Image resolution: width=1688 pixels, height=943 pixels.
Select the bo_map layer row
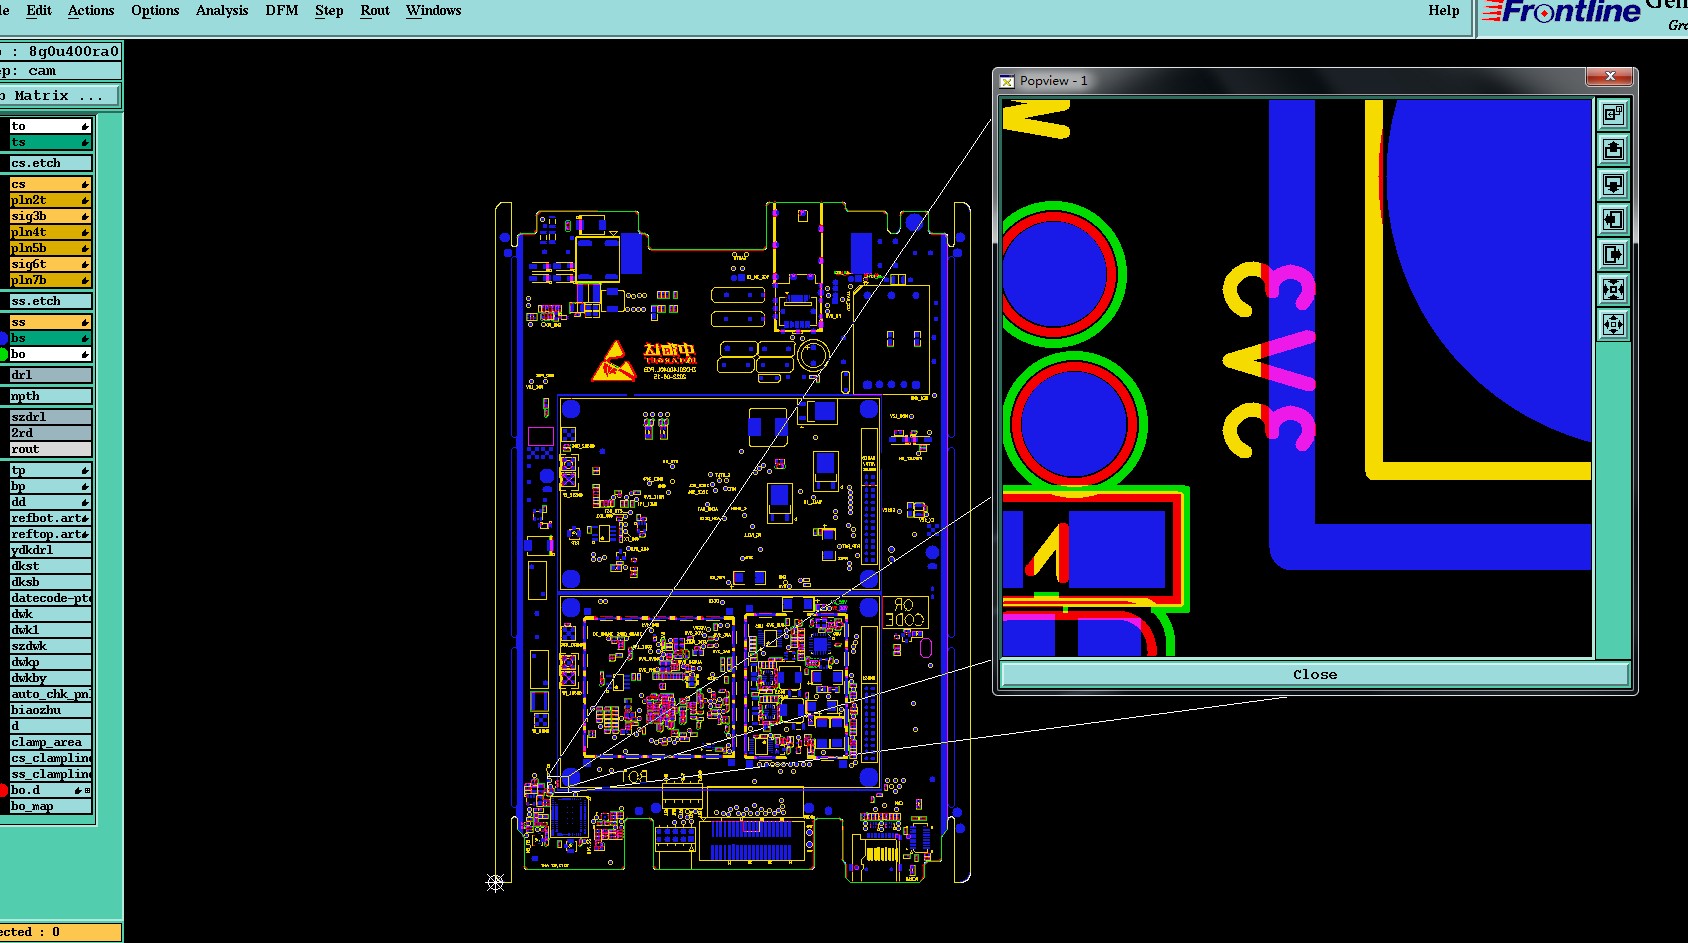(x=50, y=806)
